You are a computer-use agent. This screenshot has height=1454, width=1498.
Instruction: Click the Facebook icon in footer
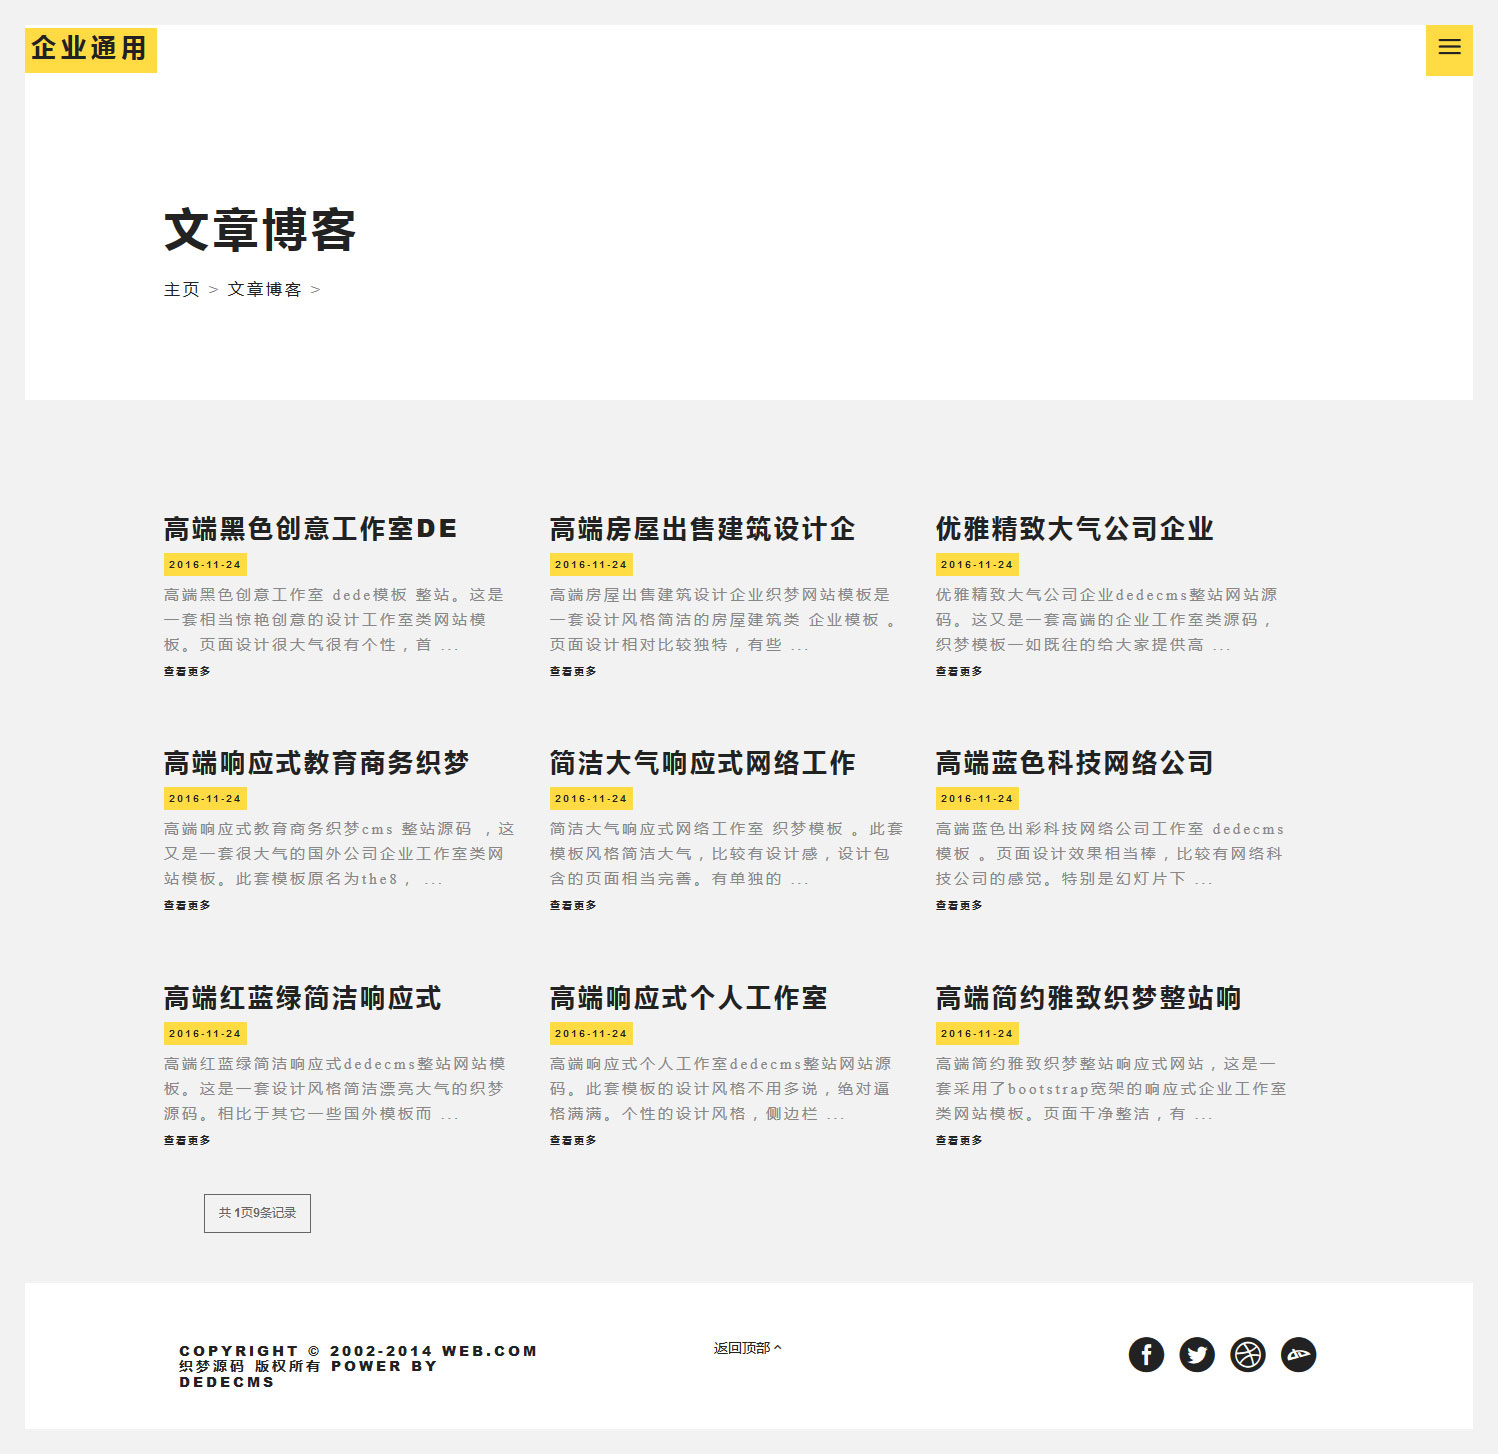click(x=1146, y=1355)
